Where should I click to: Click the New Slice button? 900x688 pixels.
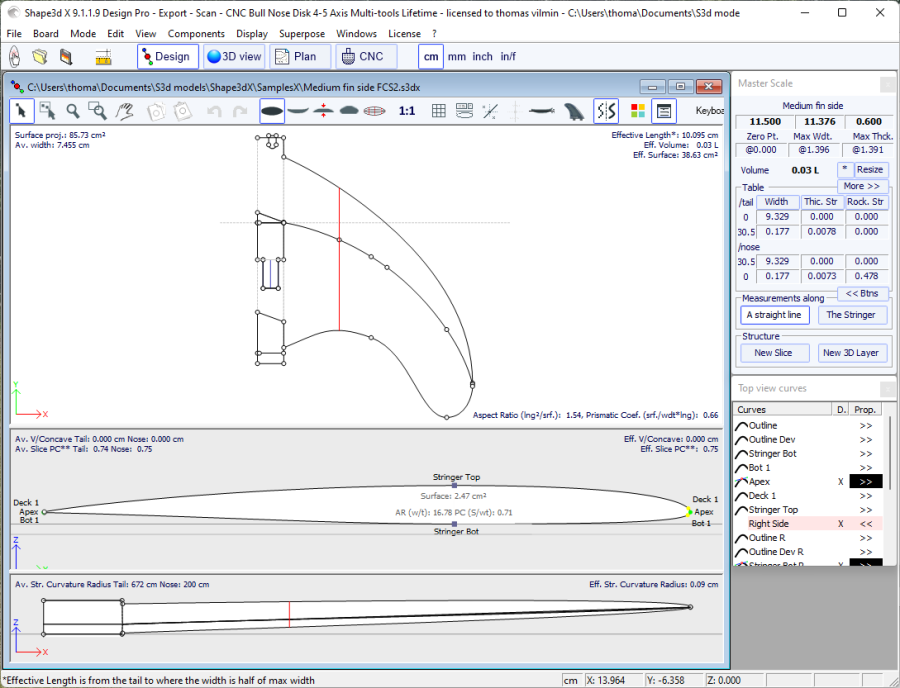pos(773,353)
